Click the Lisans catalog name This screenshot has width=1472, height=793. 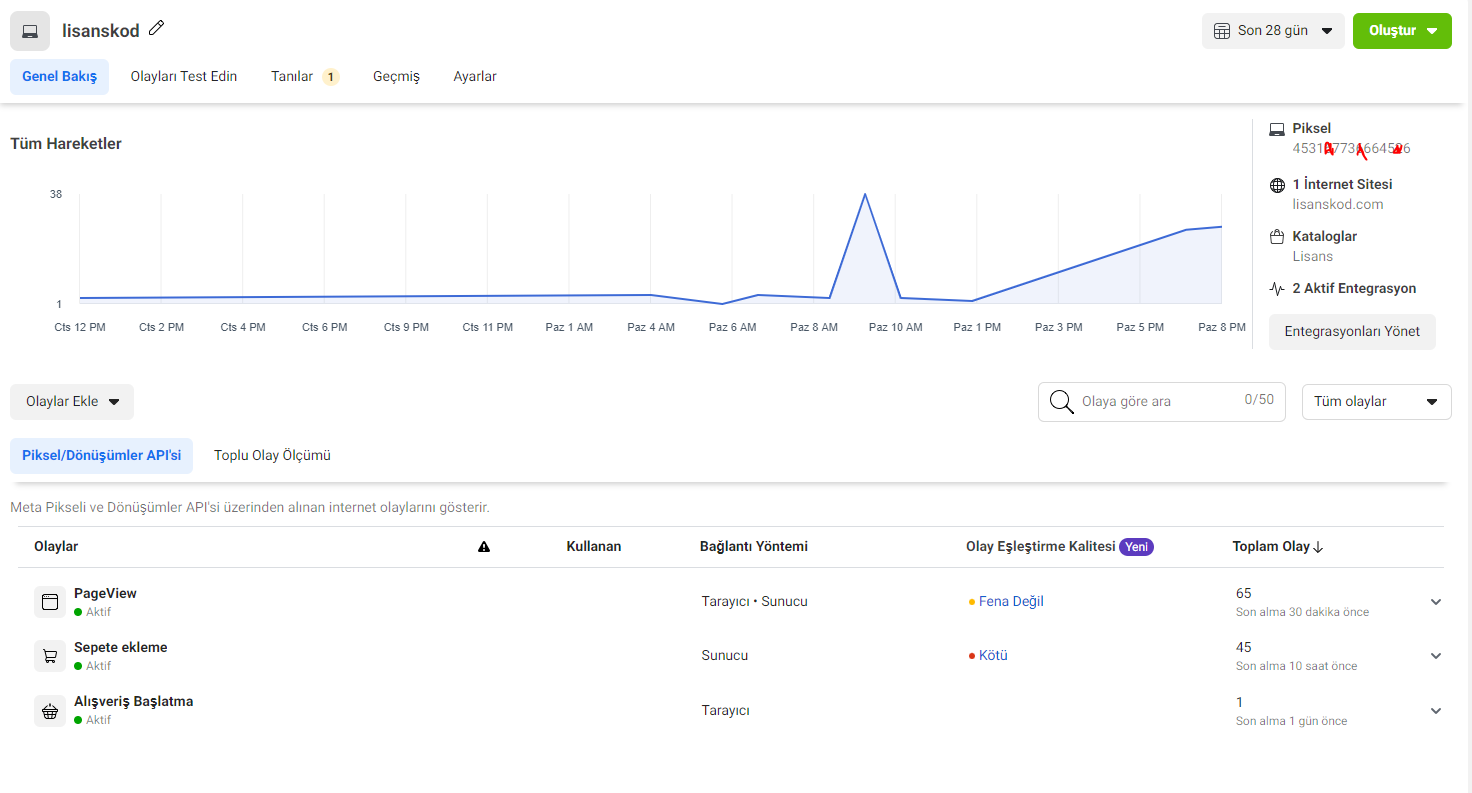point(1313,257)
